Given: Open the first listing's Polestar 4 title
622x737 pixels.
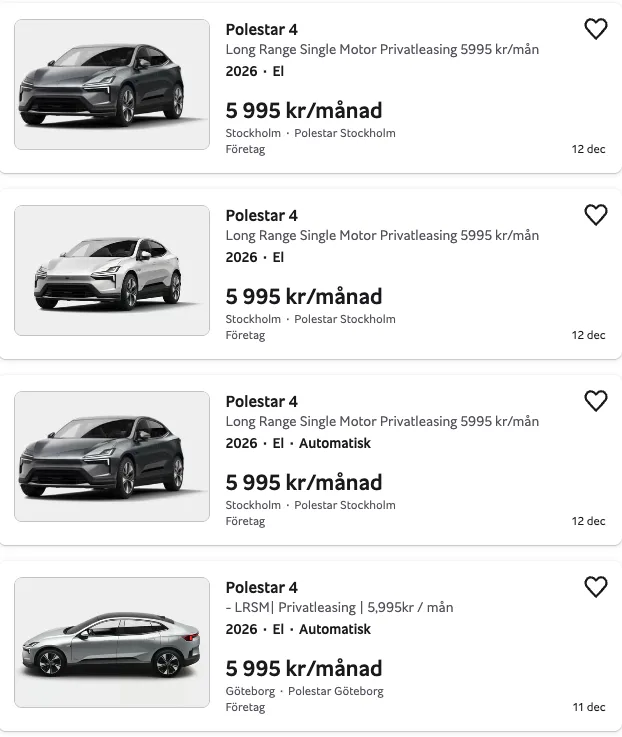Looking at the screenshot, I should tap(261, 30).
